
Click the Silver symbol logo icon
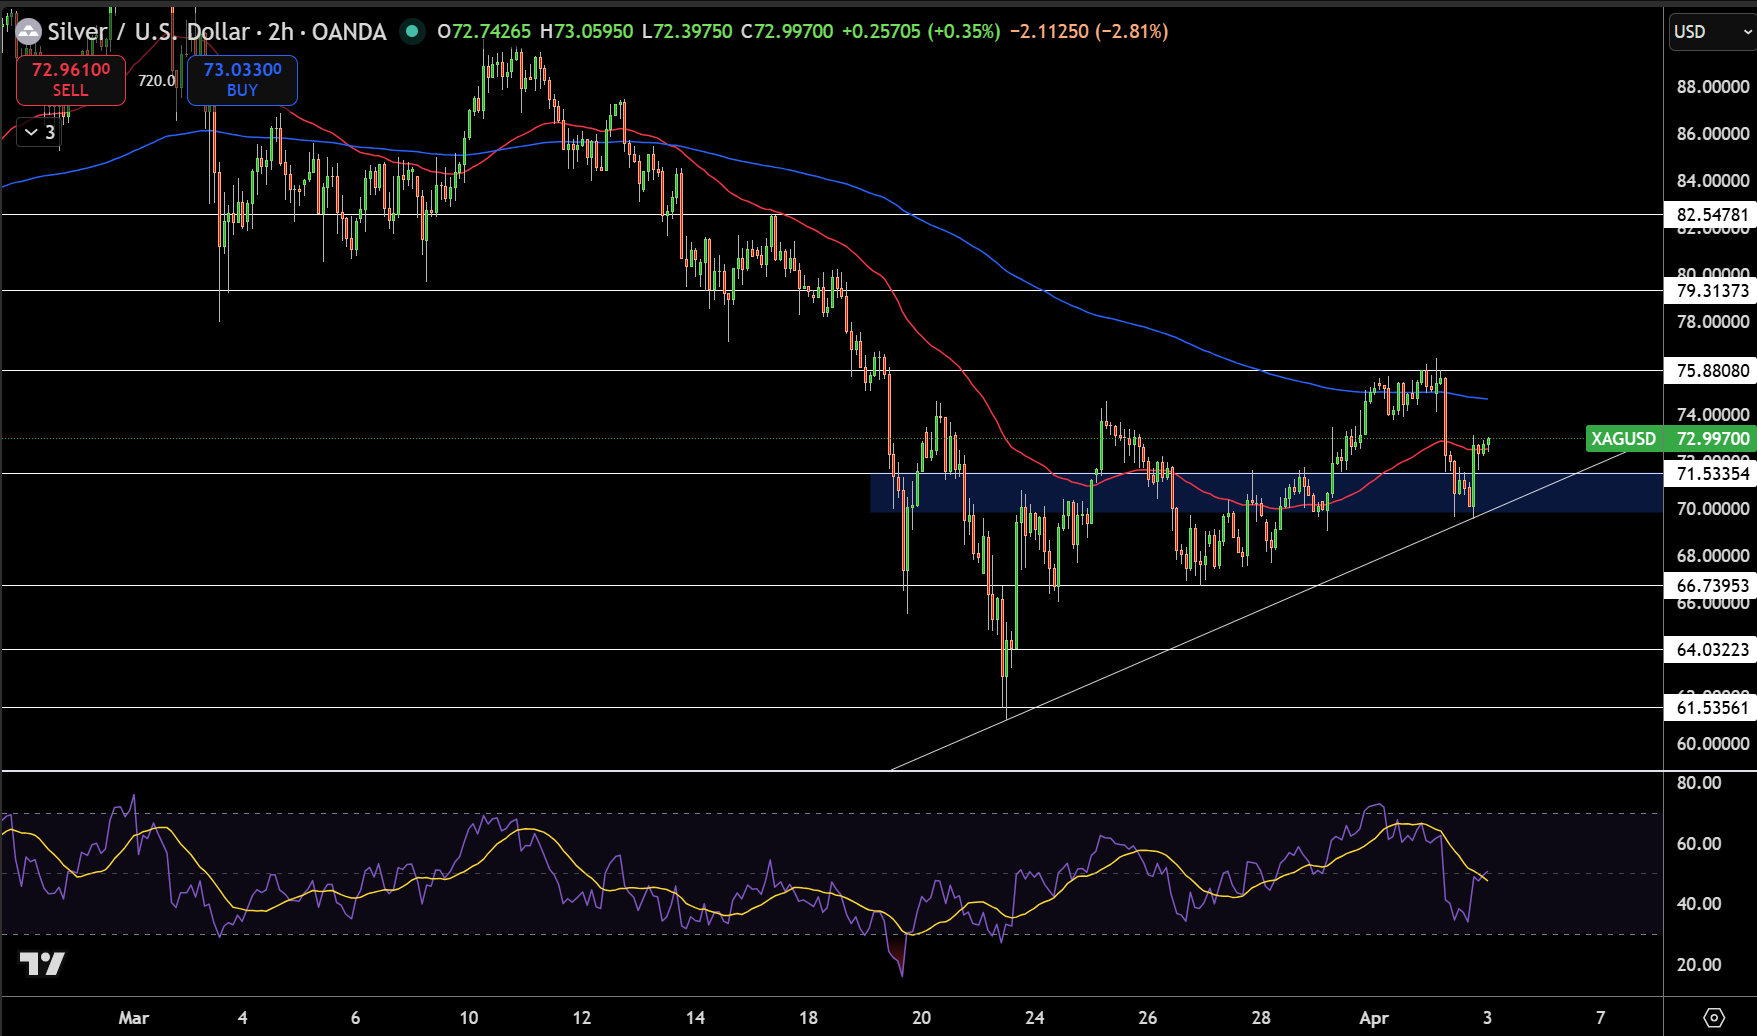tap(28, 32)
